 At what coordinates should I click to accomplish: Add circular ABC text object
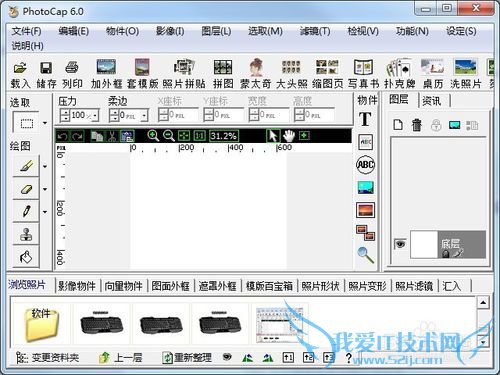pos(365,165)
